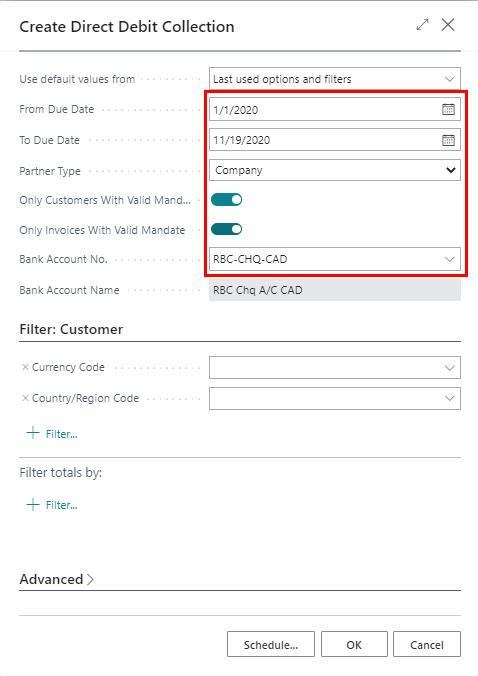Remove the Currency Code filter

coord(25,367)
